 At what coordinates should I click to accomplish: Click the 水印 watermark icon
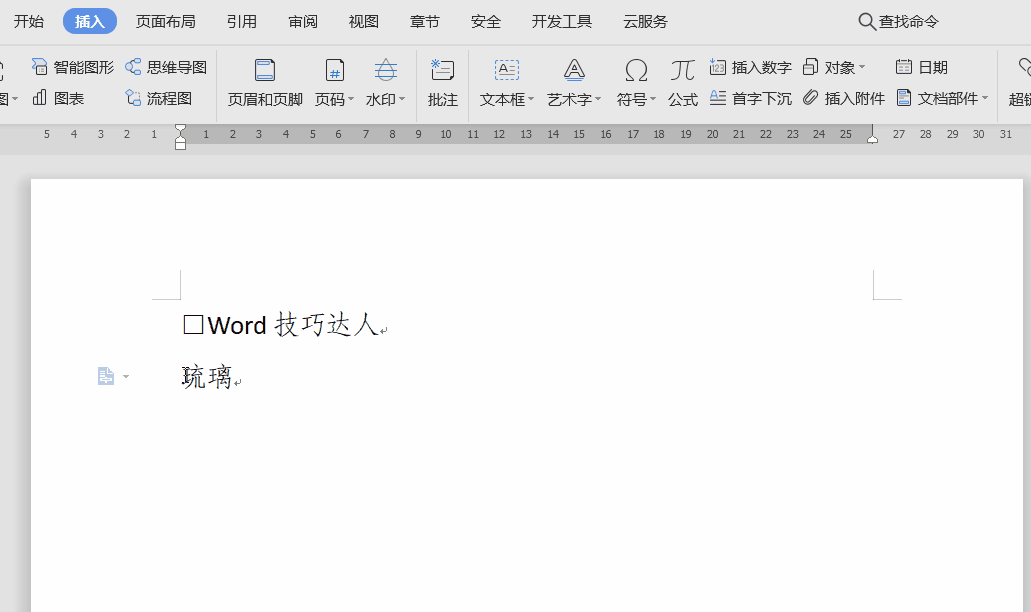click(385, 70)
